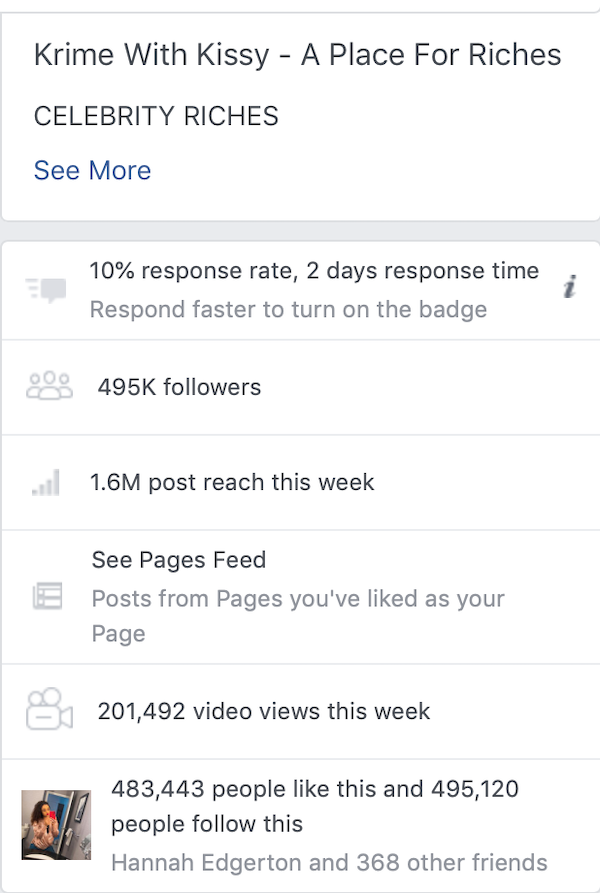Open the friend profile photo thumbnail
This screenshot has height=893, width=600.
(x=56, y=825)
